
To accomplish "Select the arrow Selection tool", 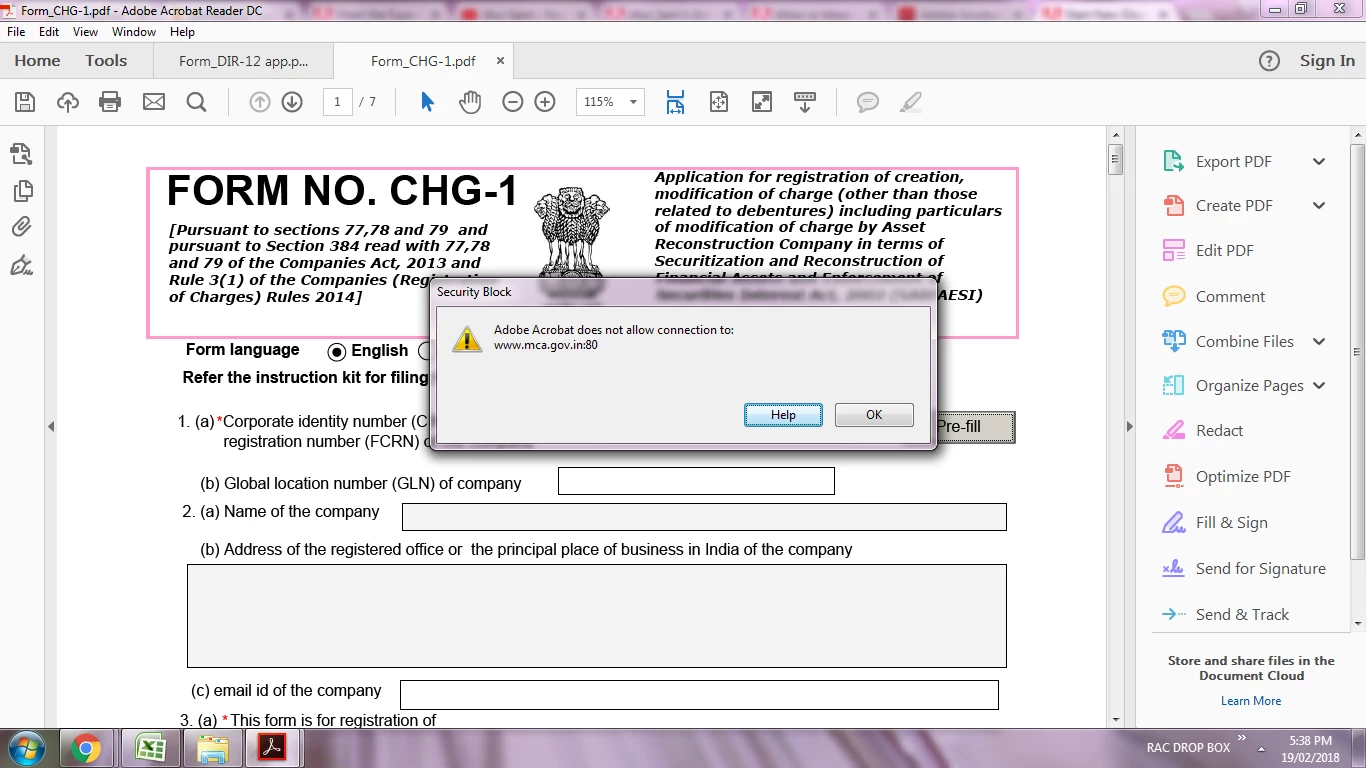I will [427, 102].
